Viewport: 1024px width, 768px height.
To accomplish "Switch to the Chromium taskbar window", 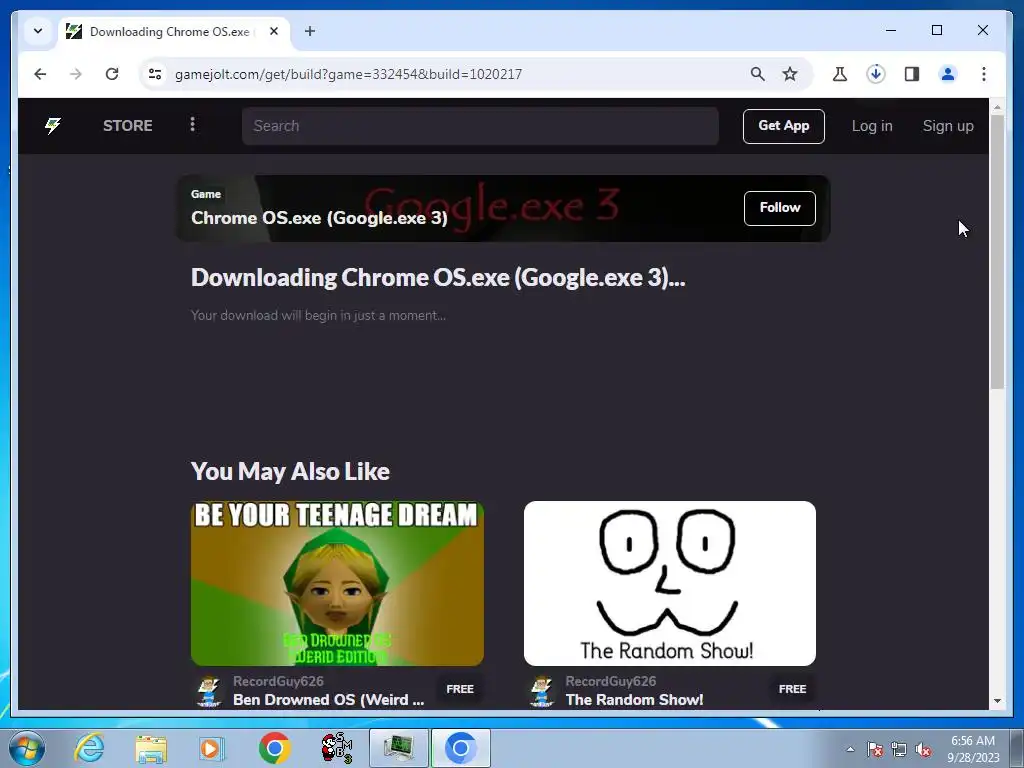I will pos(460,748).
